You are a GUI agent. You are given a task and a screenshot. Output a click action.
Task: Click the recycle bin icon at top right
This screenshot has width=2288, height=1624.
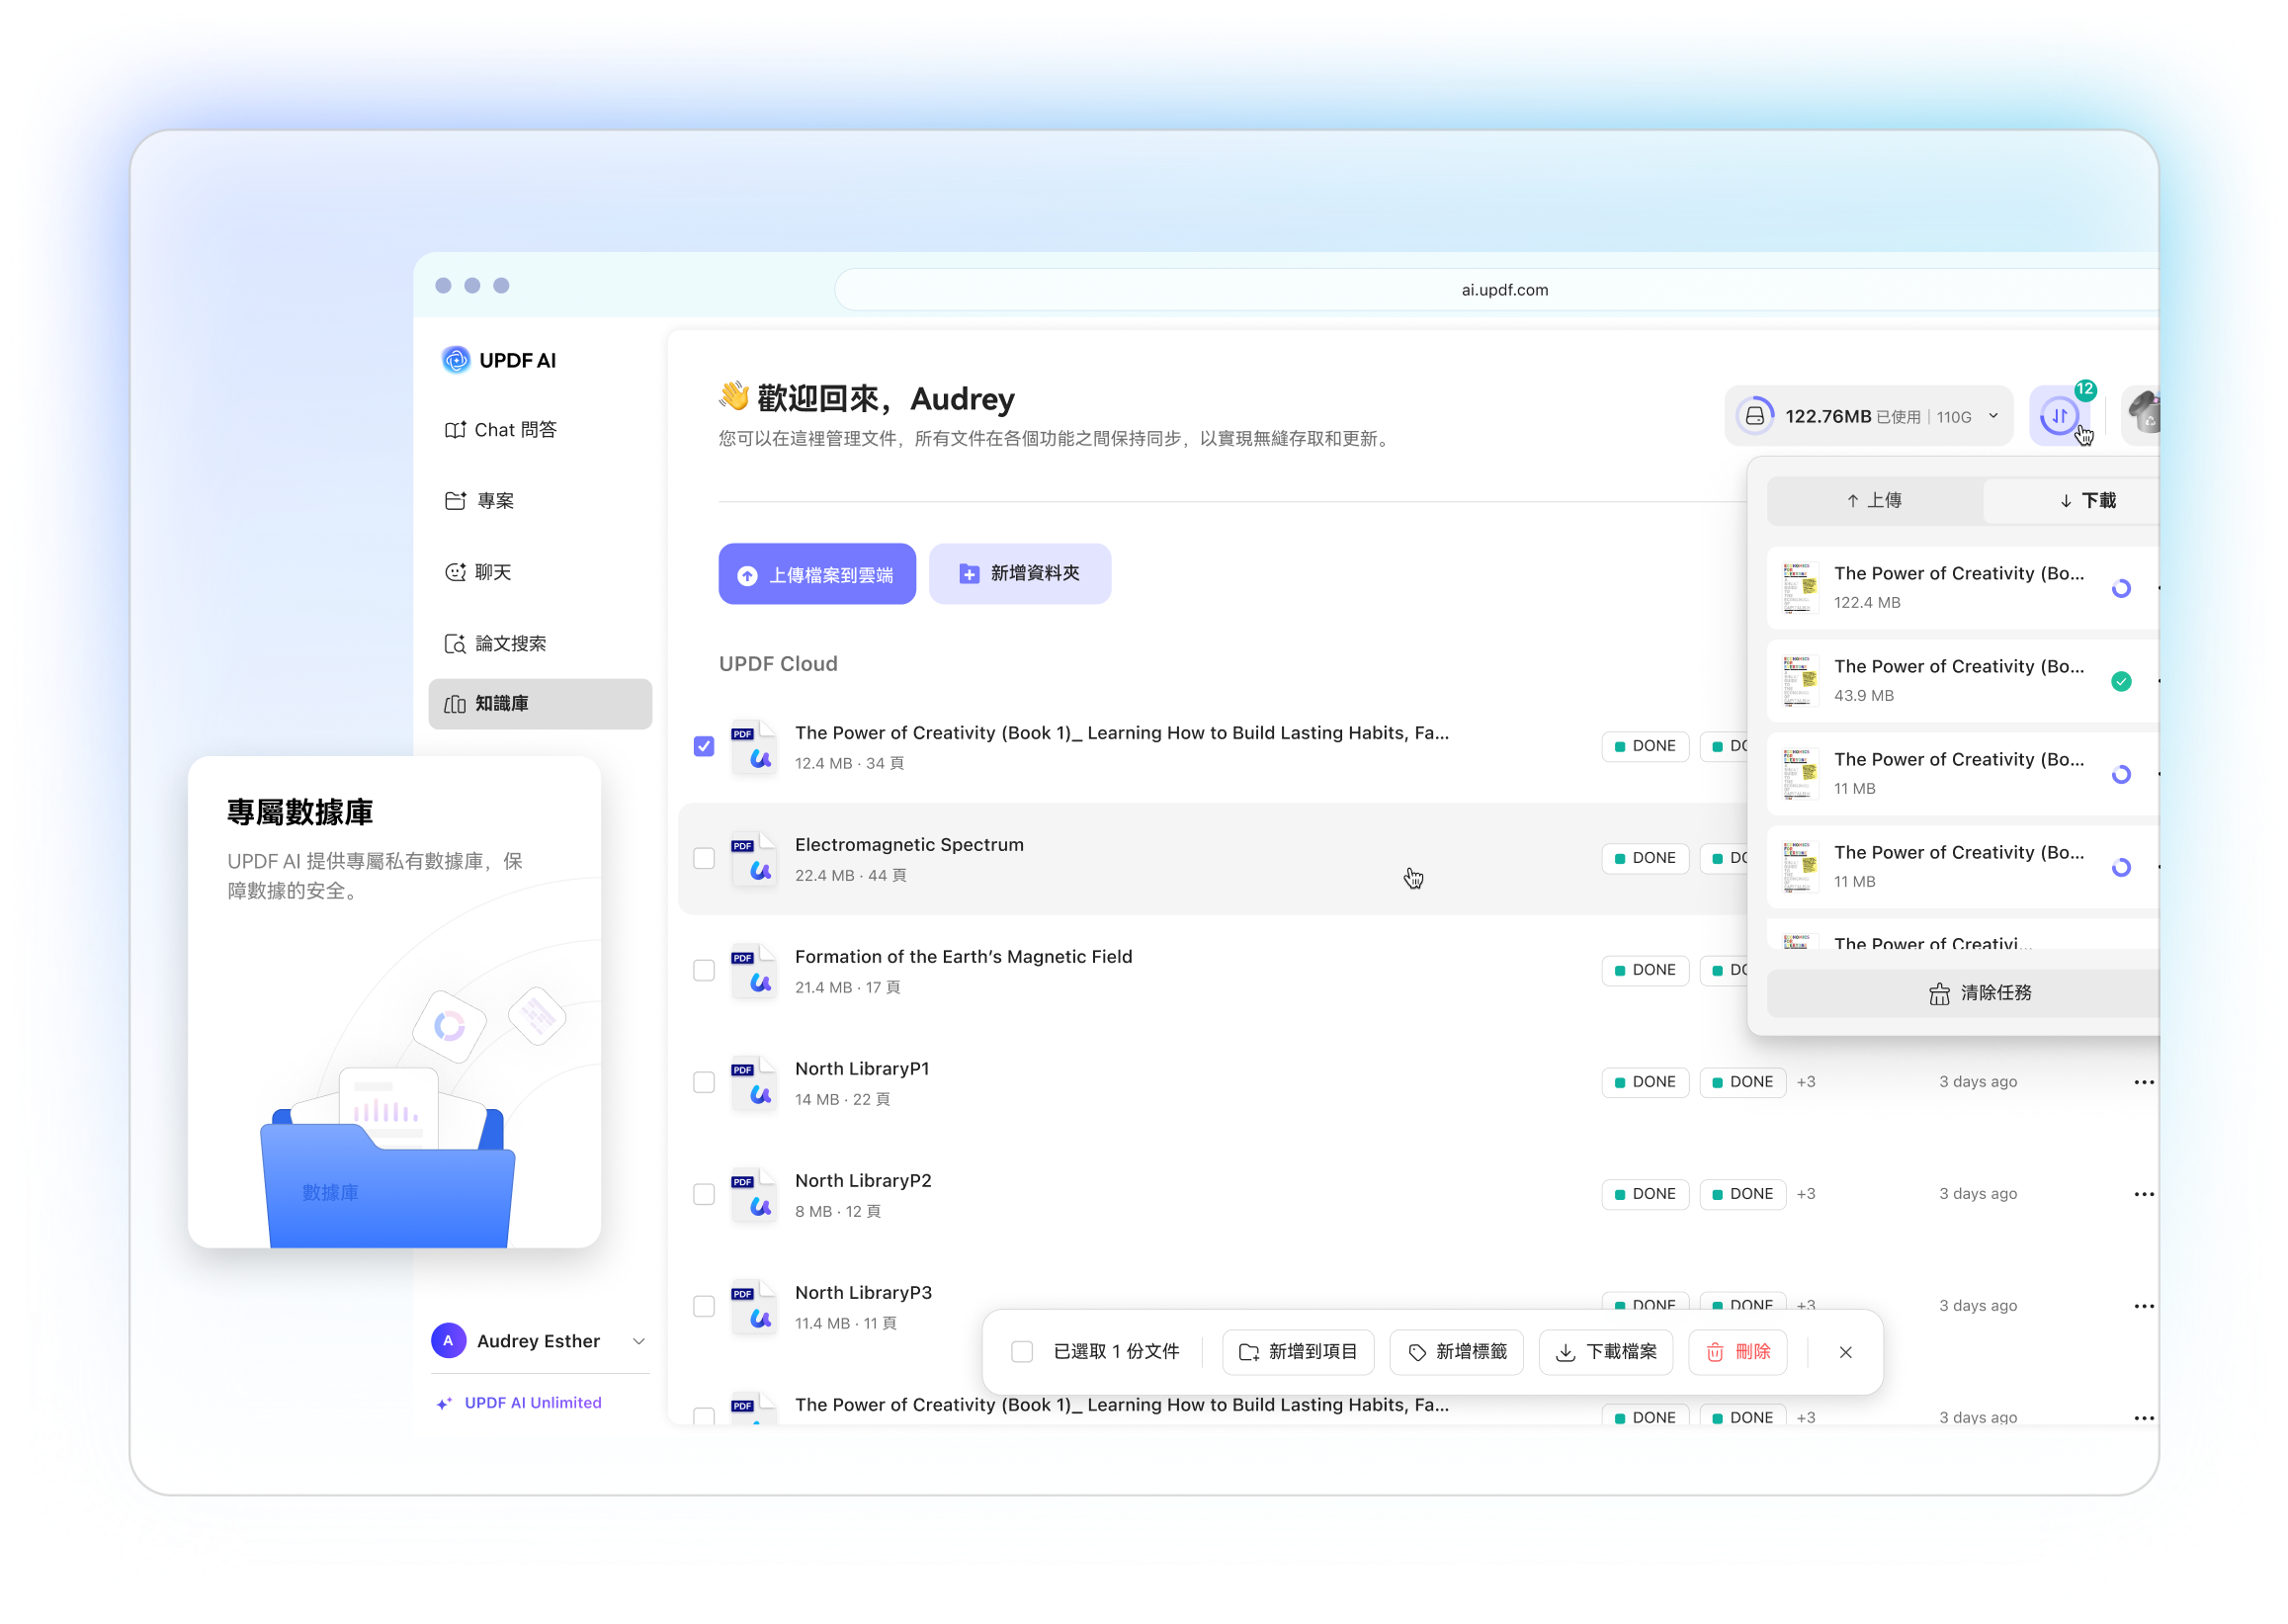coord(2141,415)
